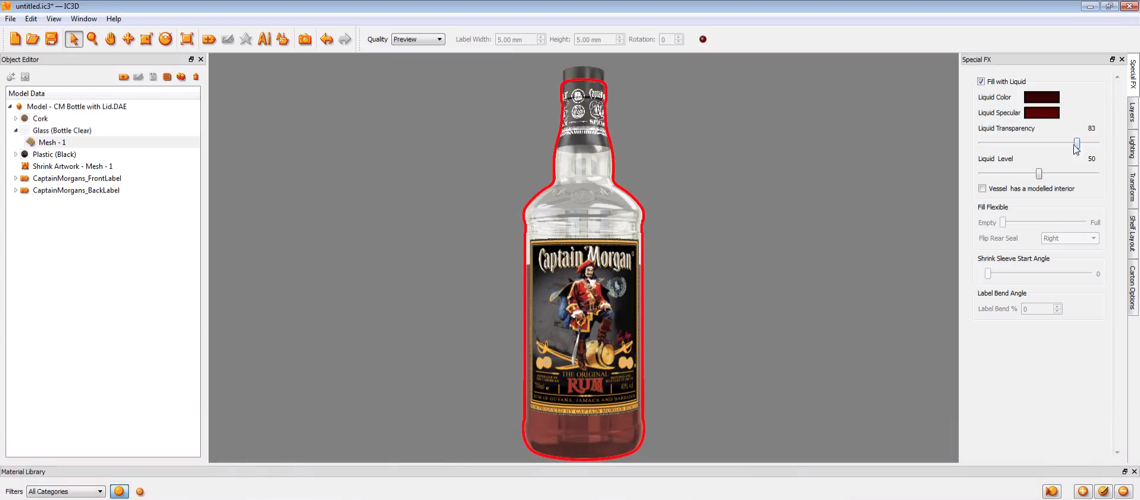Click the icon right of the Ai icon
1140x500 pixels.
(x=283, y=39)
